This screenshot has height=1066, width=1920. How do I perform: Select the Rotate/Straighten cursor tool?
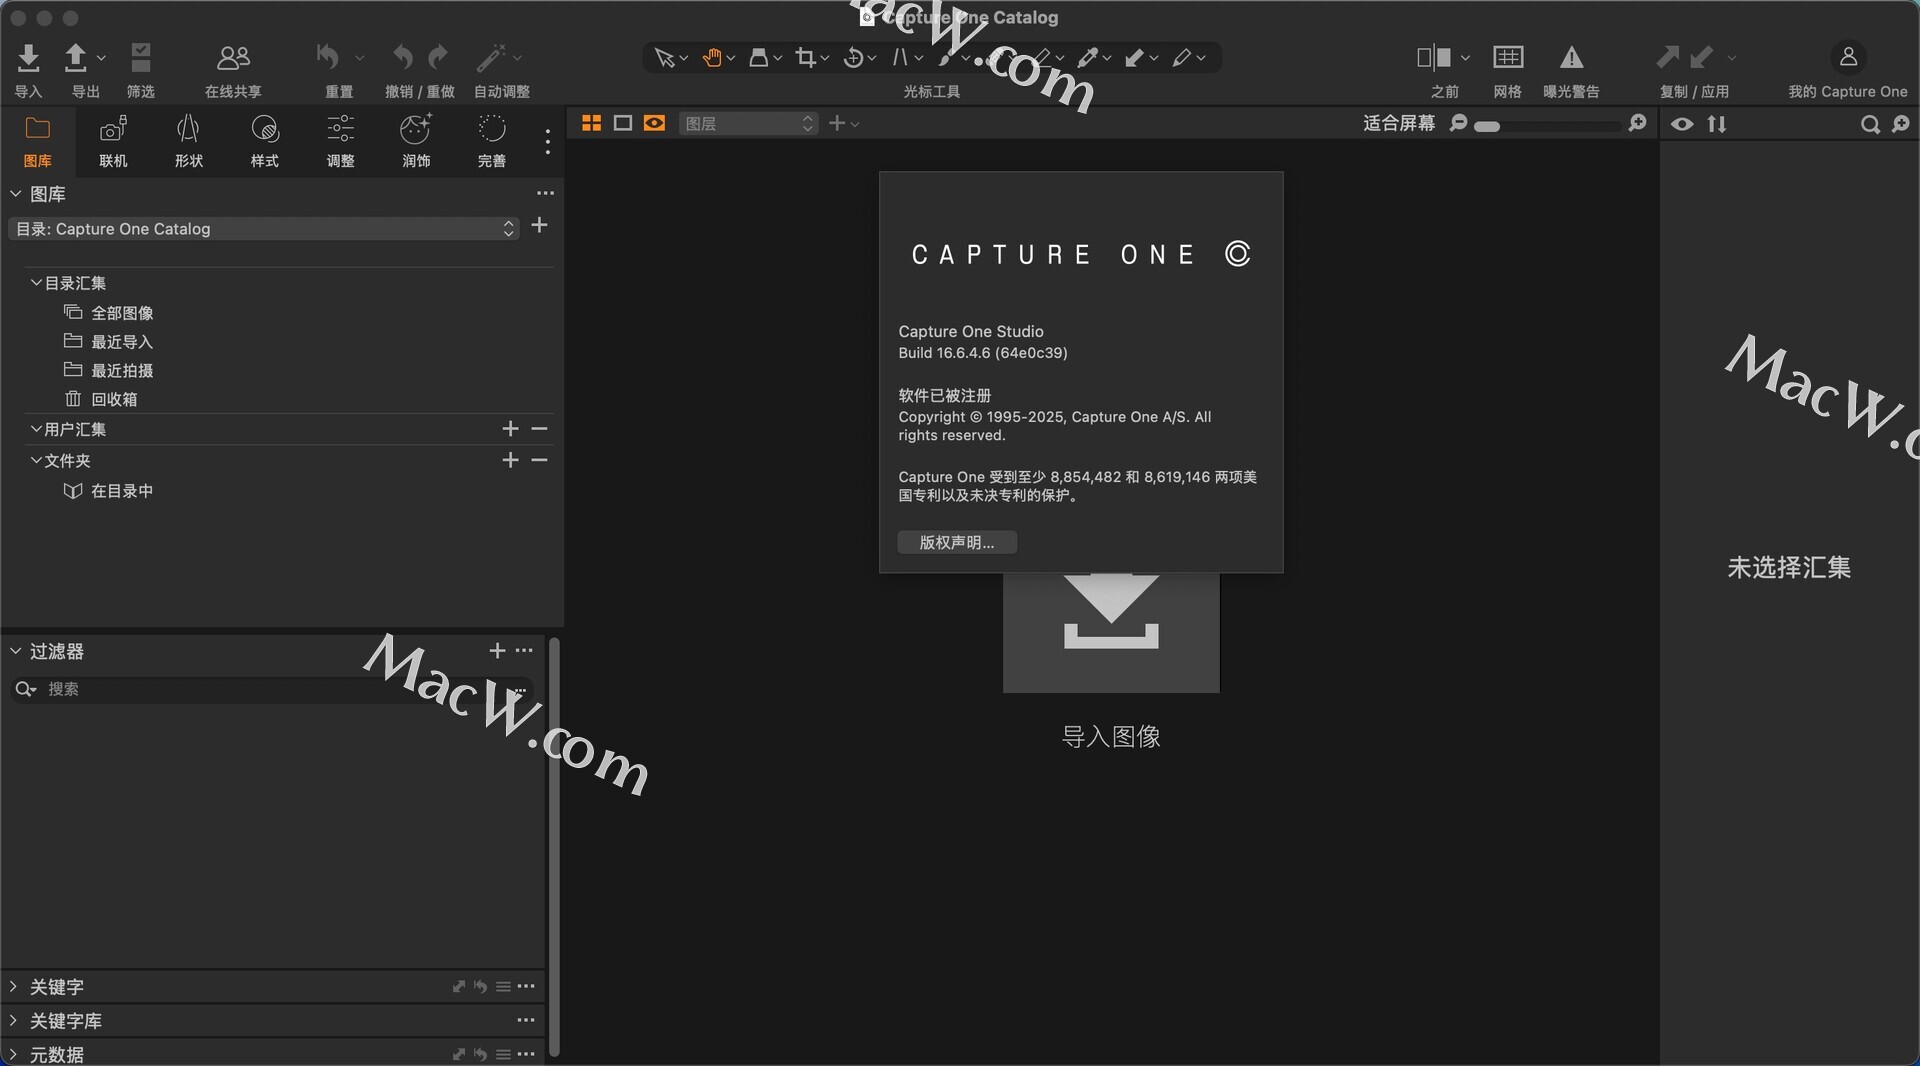(x=853, y=58)
